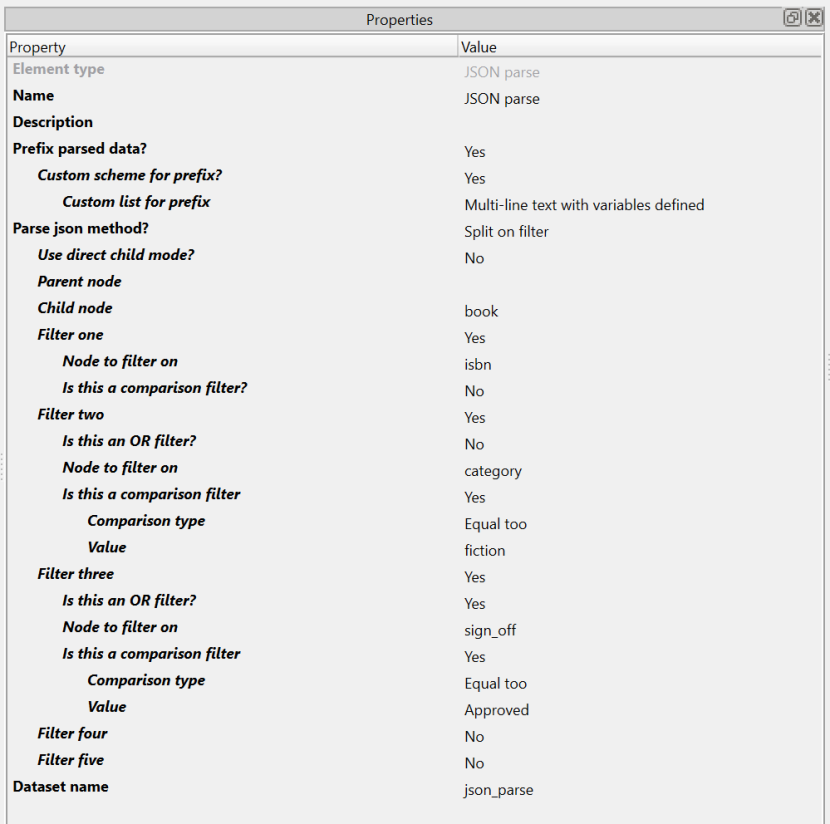
Task: Click the float/undock Properties panel icon
Action: tap(791, 18)
